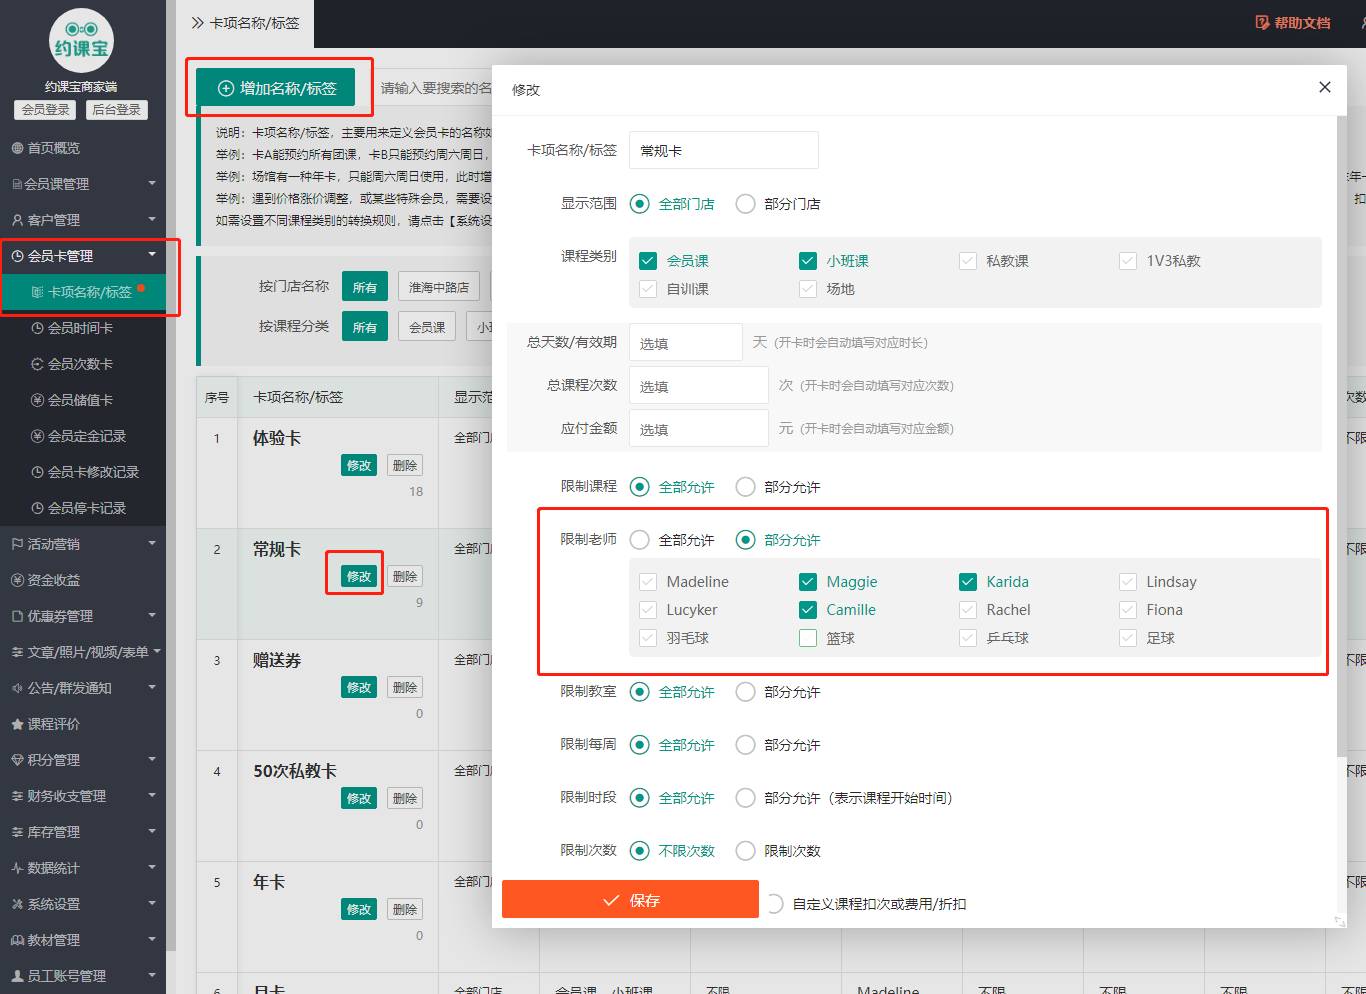Click the 会员卡管理 clock icon
The image size is (1366, 994).
click(17, 256)
